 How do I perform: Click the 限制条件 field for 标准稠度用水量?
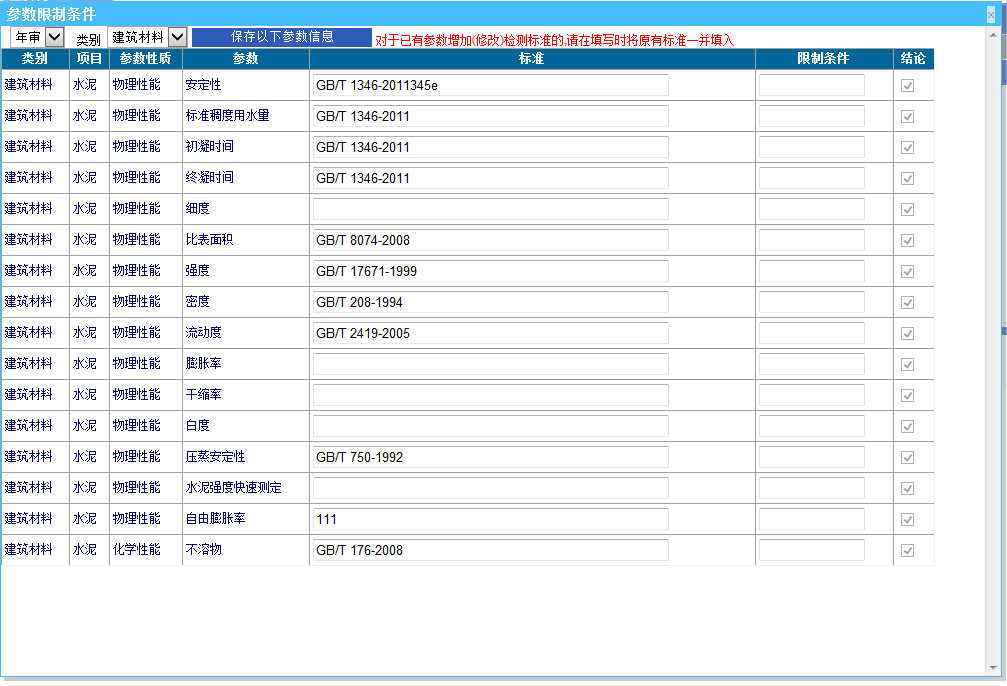(811, 116)
